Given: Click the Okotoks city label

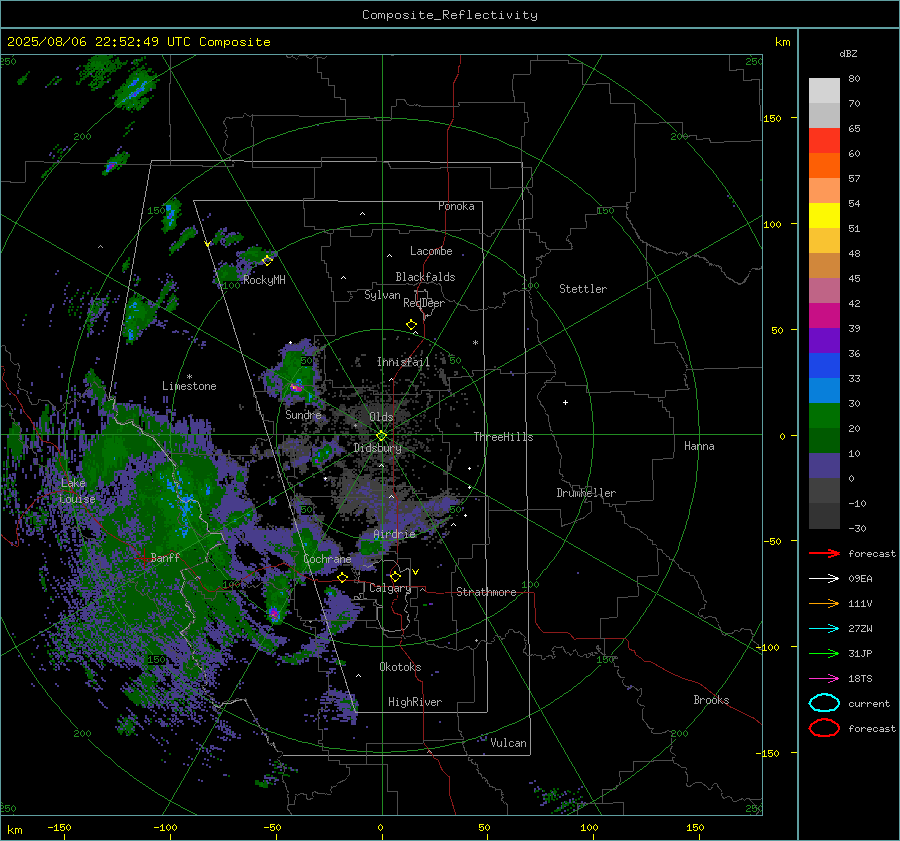Looking at the screenshot, I should point(400,667).
